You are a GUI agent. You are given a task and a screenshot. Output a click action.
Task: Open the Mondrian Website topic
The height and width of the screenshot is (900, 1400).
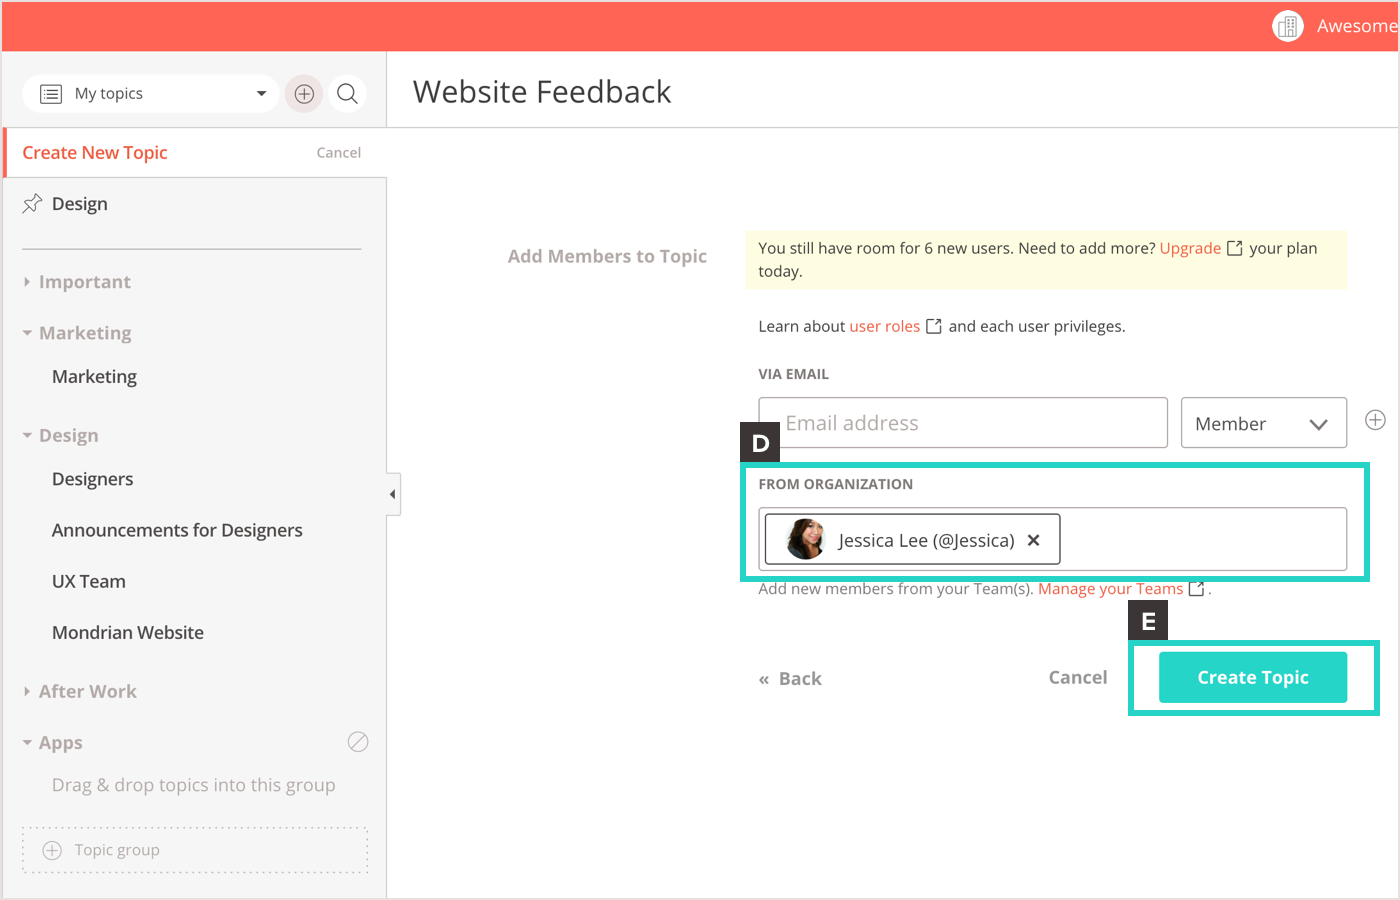tap(128, 632)
